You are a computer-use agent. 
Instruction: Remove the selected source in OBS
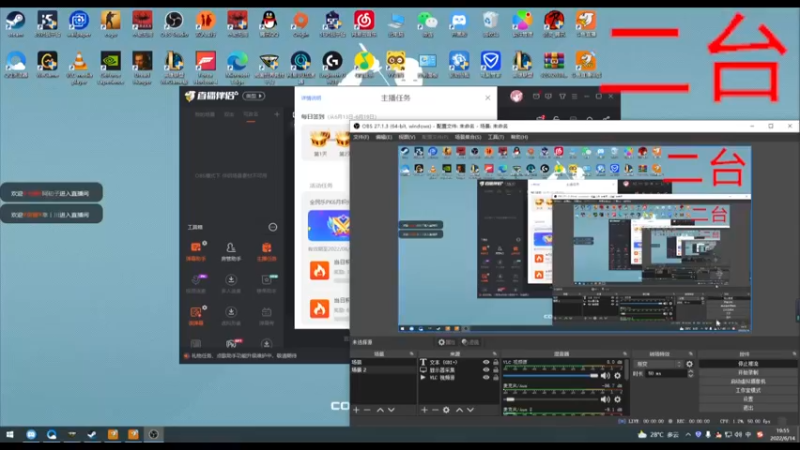pyautogui.click(x=435, y=410)
